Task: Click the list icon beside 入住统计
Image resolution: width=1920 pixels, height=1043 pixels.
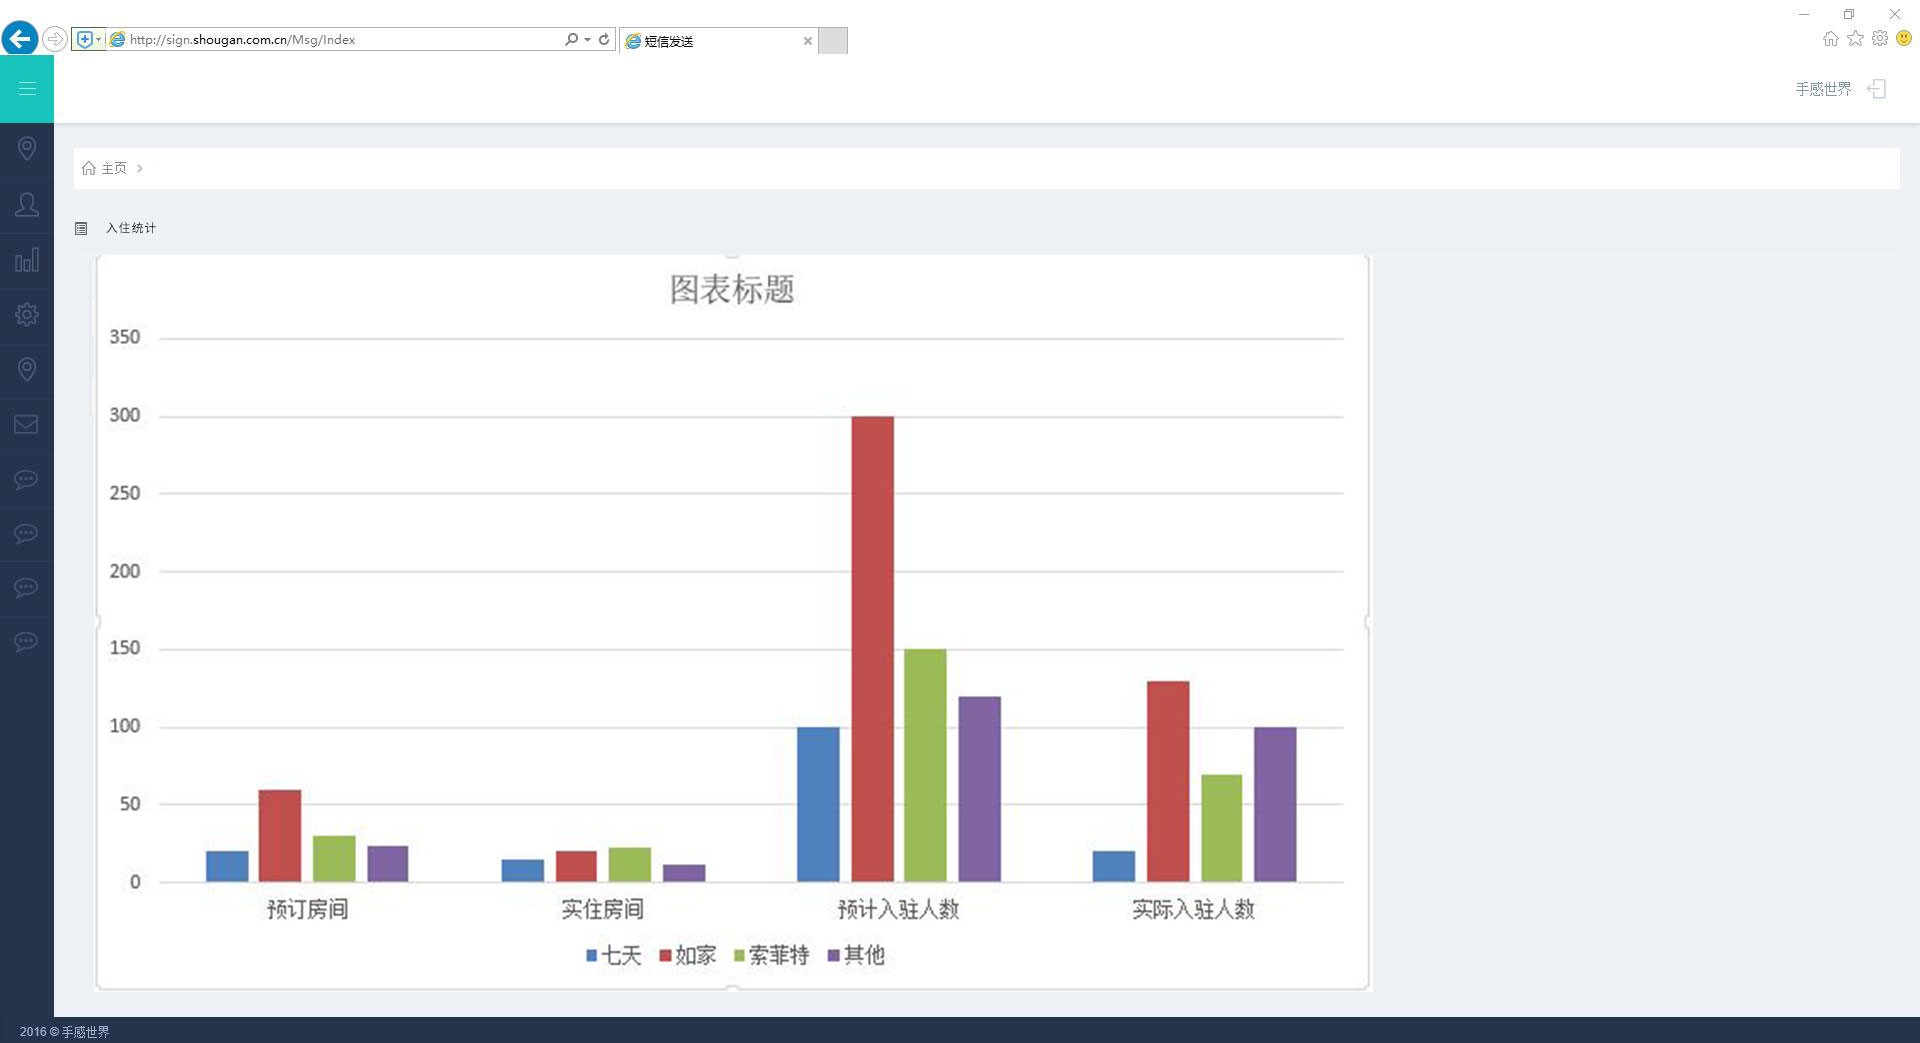Action: coord(81,228)
